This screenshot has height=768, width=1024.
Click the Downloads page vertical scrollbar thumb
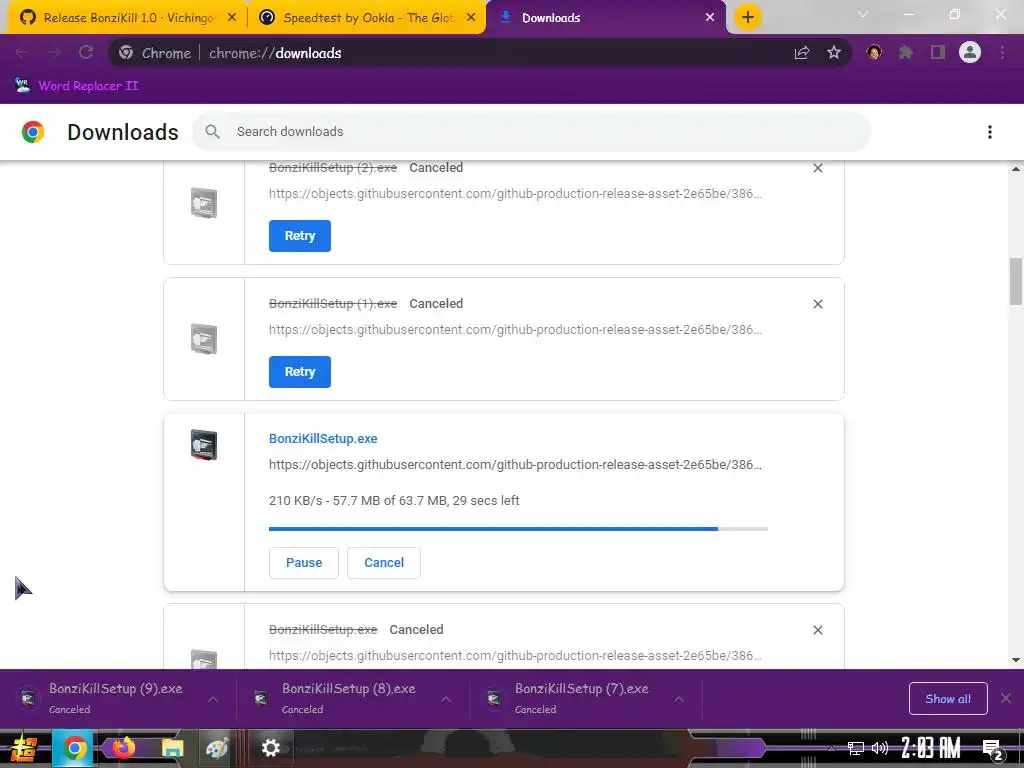(x=1016, y=281)
